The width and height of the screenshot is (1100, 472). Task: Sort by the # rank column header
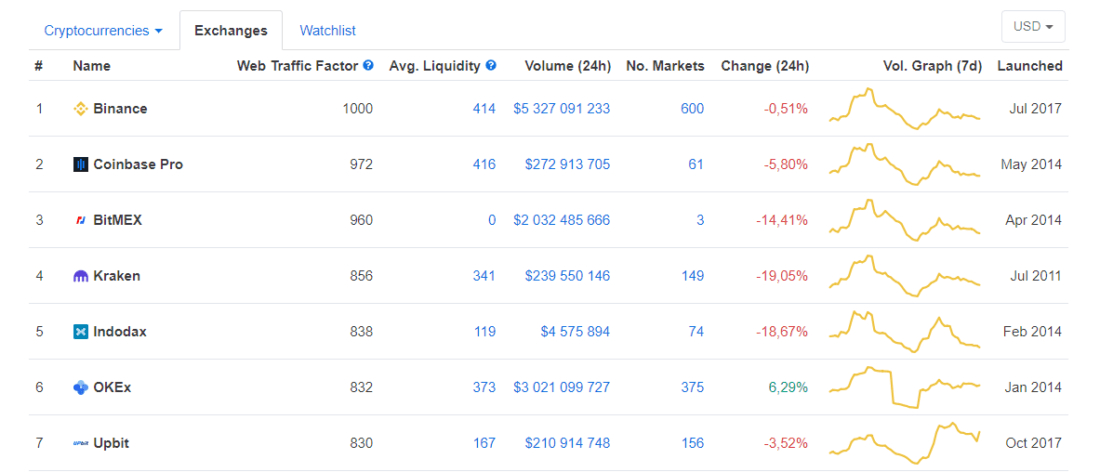coord(39,66)
